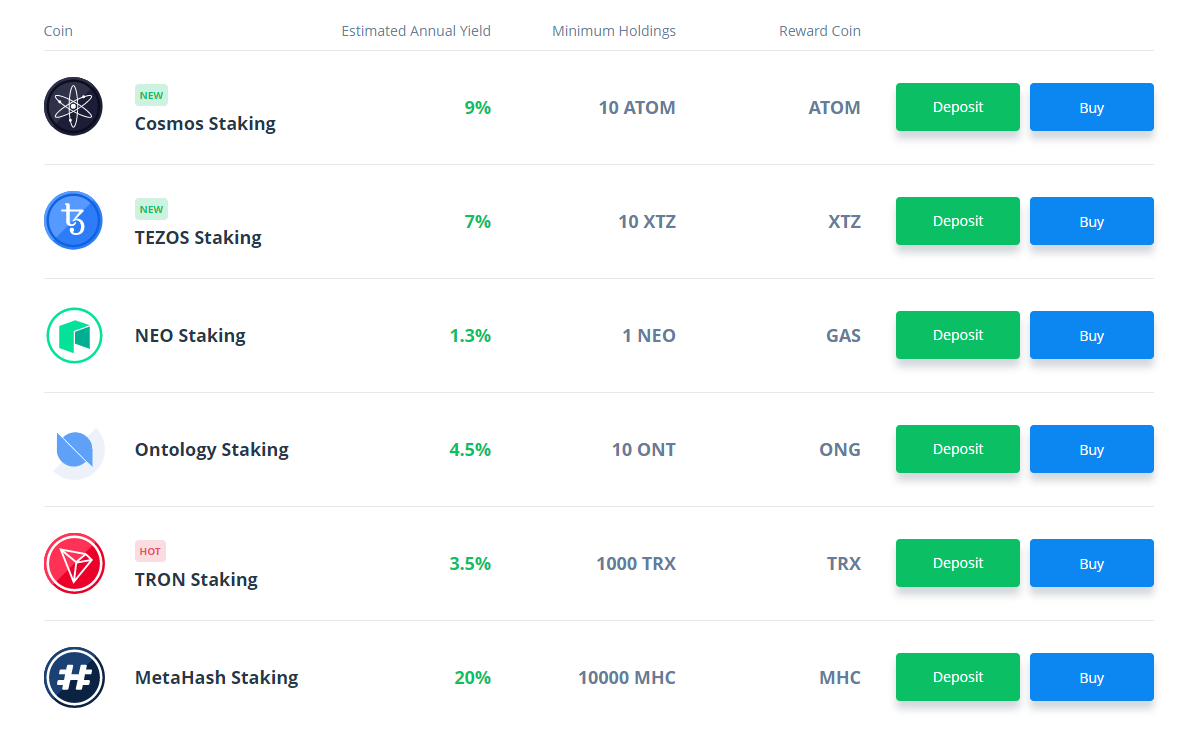Screen dimensions: 1186x731
Task: Click the NEW badge above Cosmos Staking
Action: click(151, 96)
